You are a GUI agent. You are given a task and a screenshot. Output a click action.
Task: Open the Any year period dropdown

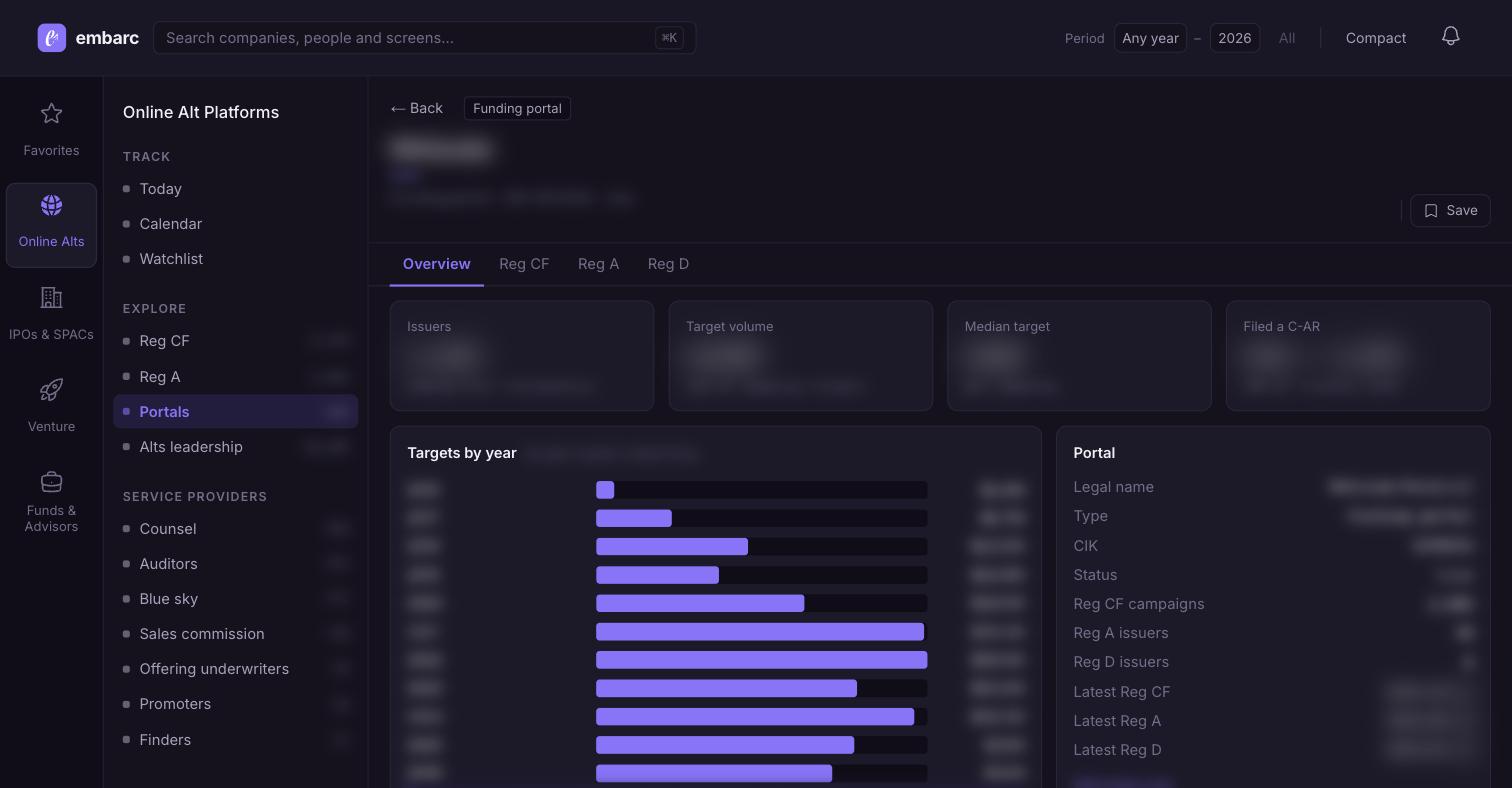[x=1150, y=38]
